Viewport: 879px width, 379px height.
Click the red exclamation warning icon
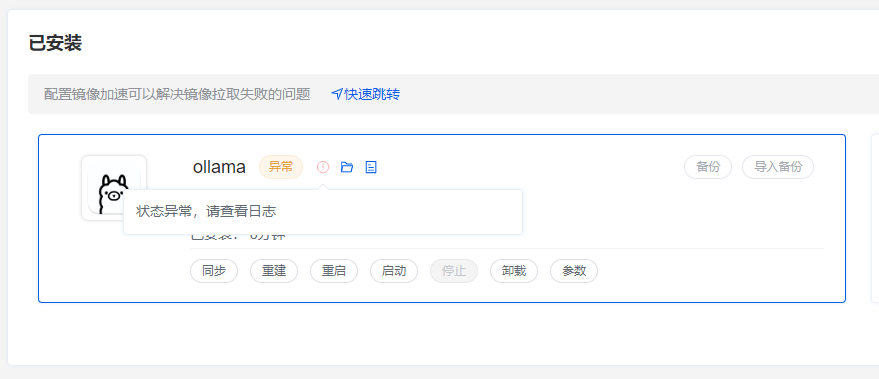click(323, 167)
